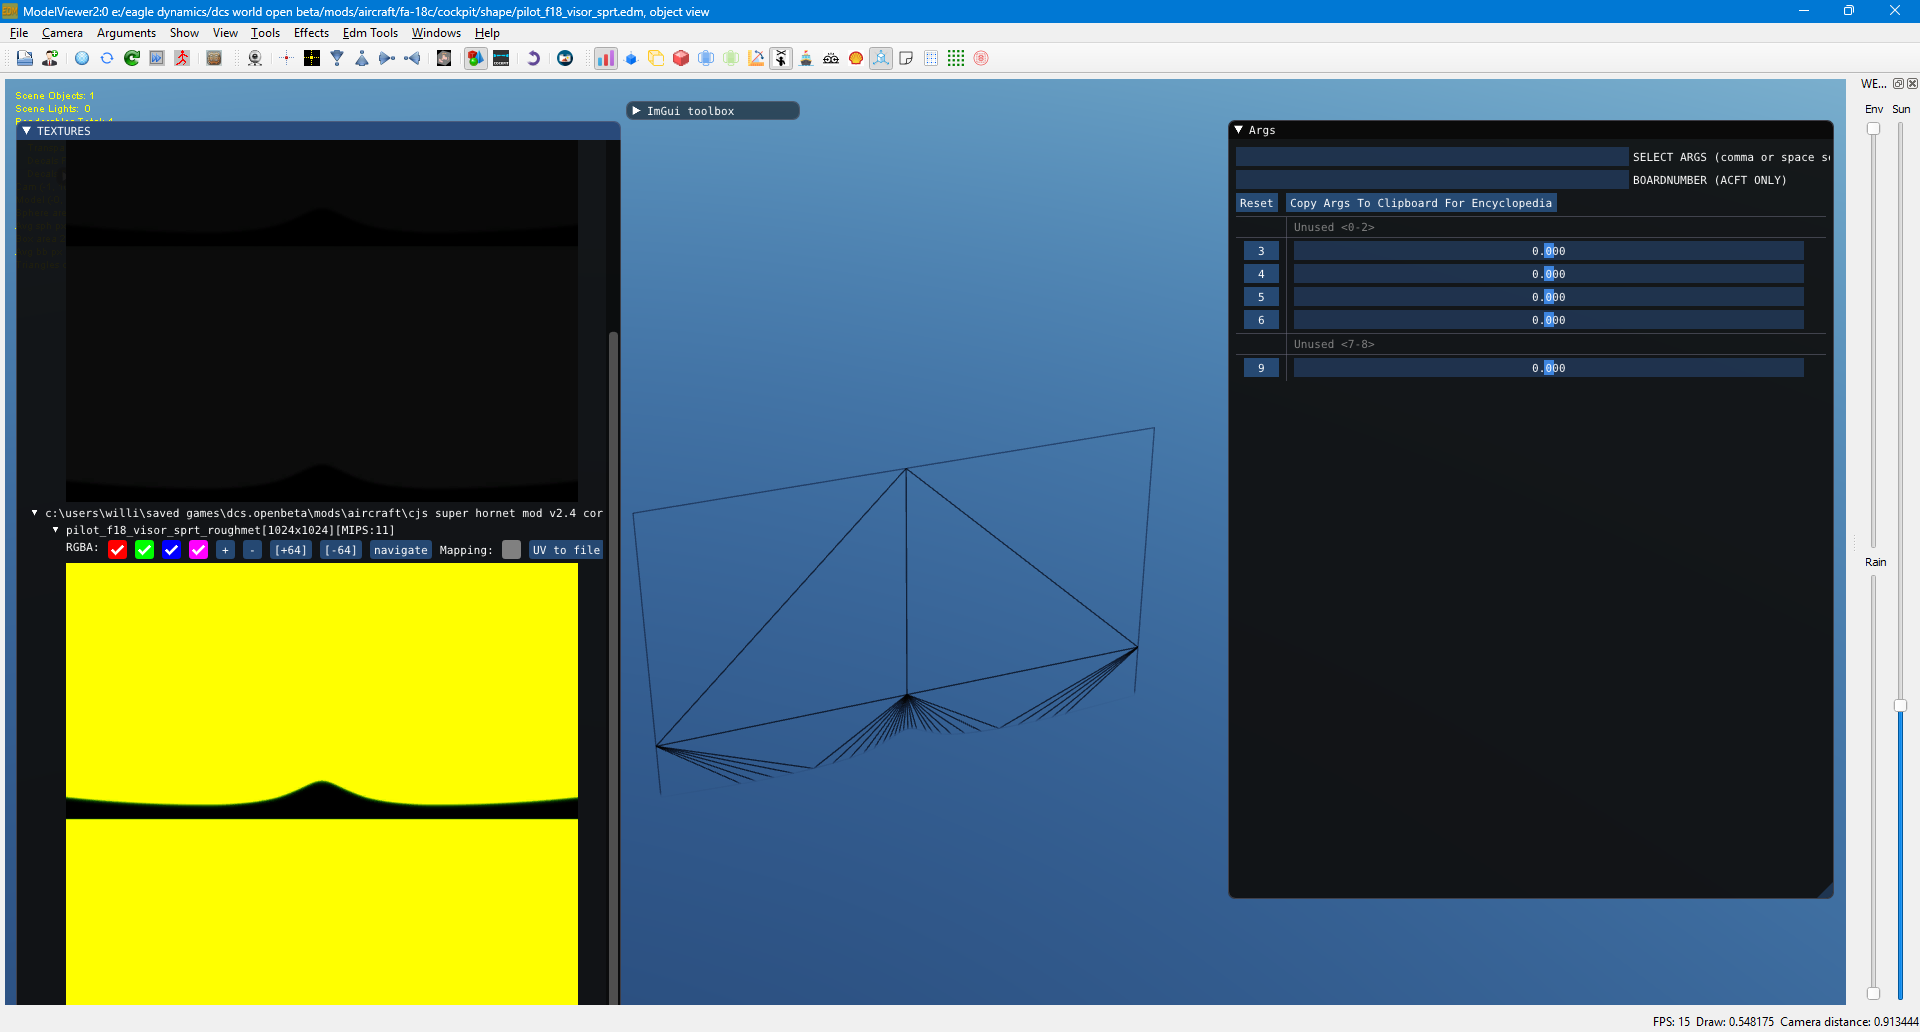Disable the magenta alpha channel checkbox
This screenshot has width=1920, height=1032.
tap(199, 550)
